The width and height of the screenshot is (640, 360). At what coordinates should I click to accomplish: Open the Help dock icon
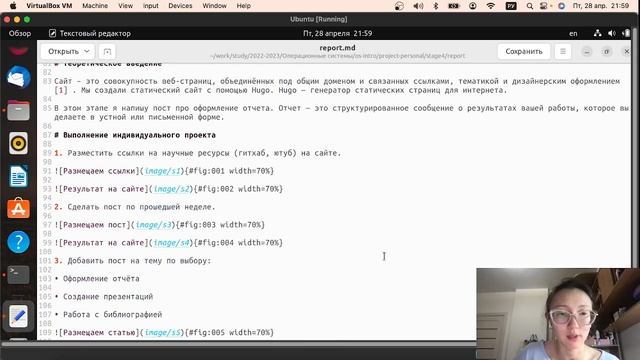18,242
